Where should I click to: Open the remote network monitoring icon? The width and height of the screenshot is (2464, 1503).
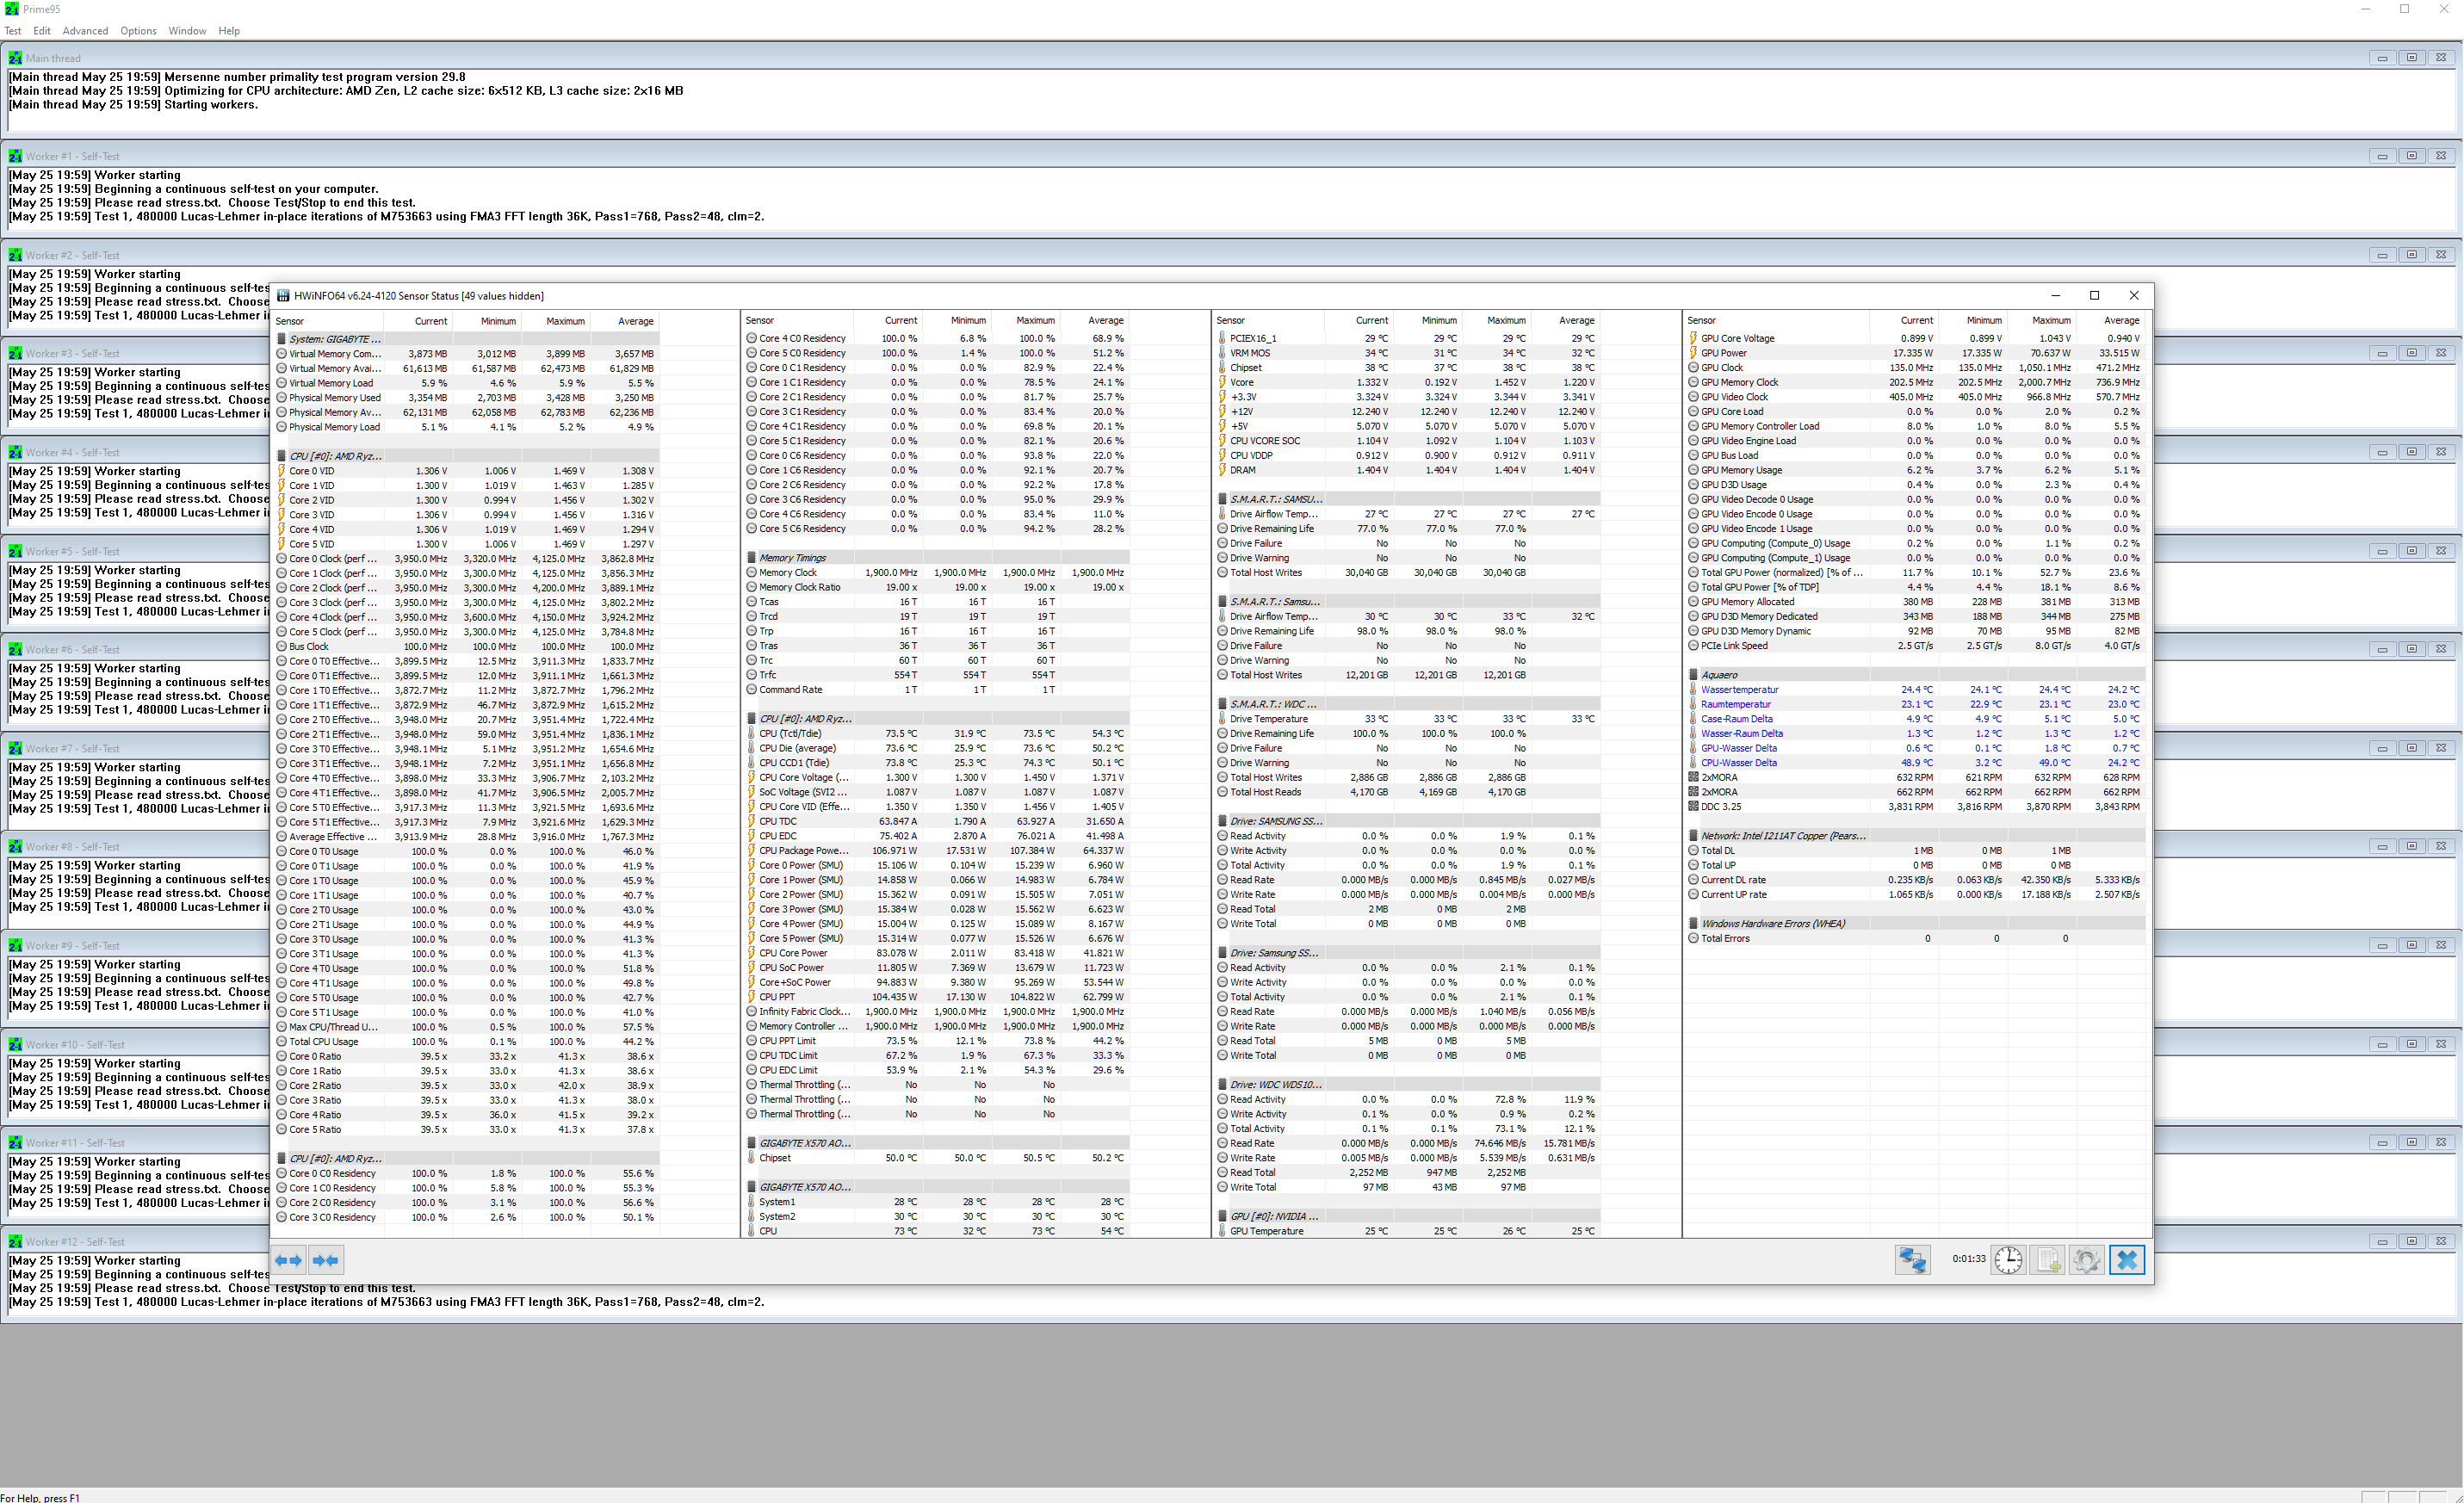pyautogui.click(x=1912, y=1260)
